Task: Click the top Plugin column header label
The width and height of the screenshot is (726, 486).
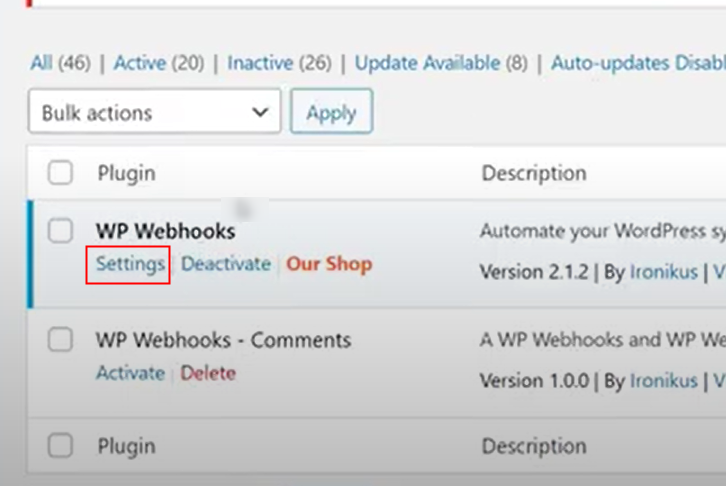Action: 126,174
